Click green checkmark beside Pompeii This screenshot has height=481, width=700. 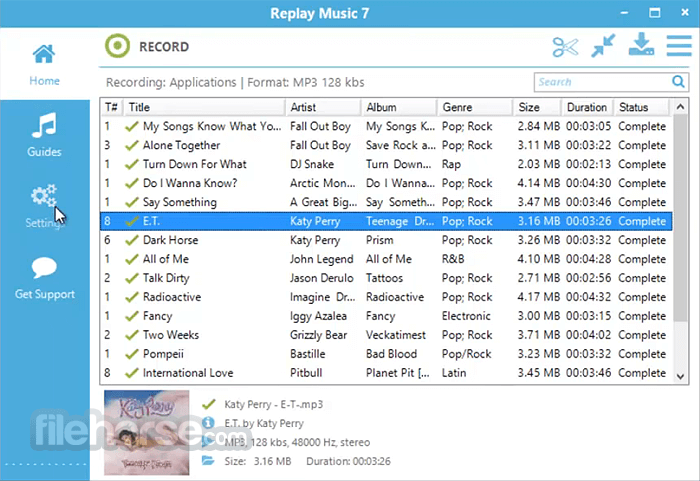point(132,354)
